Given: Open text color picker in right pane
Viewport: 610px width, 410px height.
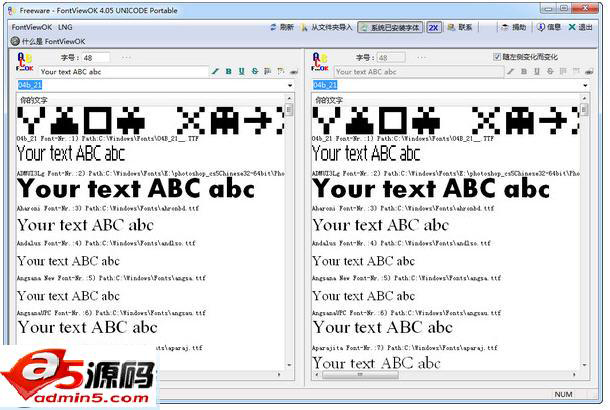Looking at the screenshot, I should pyautogui.click(x=563, y=71).
